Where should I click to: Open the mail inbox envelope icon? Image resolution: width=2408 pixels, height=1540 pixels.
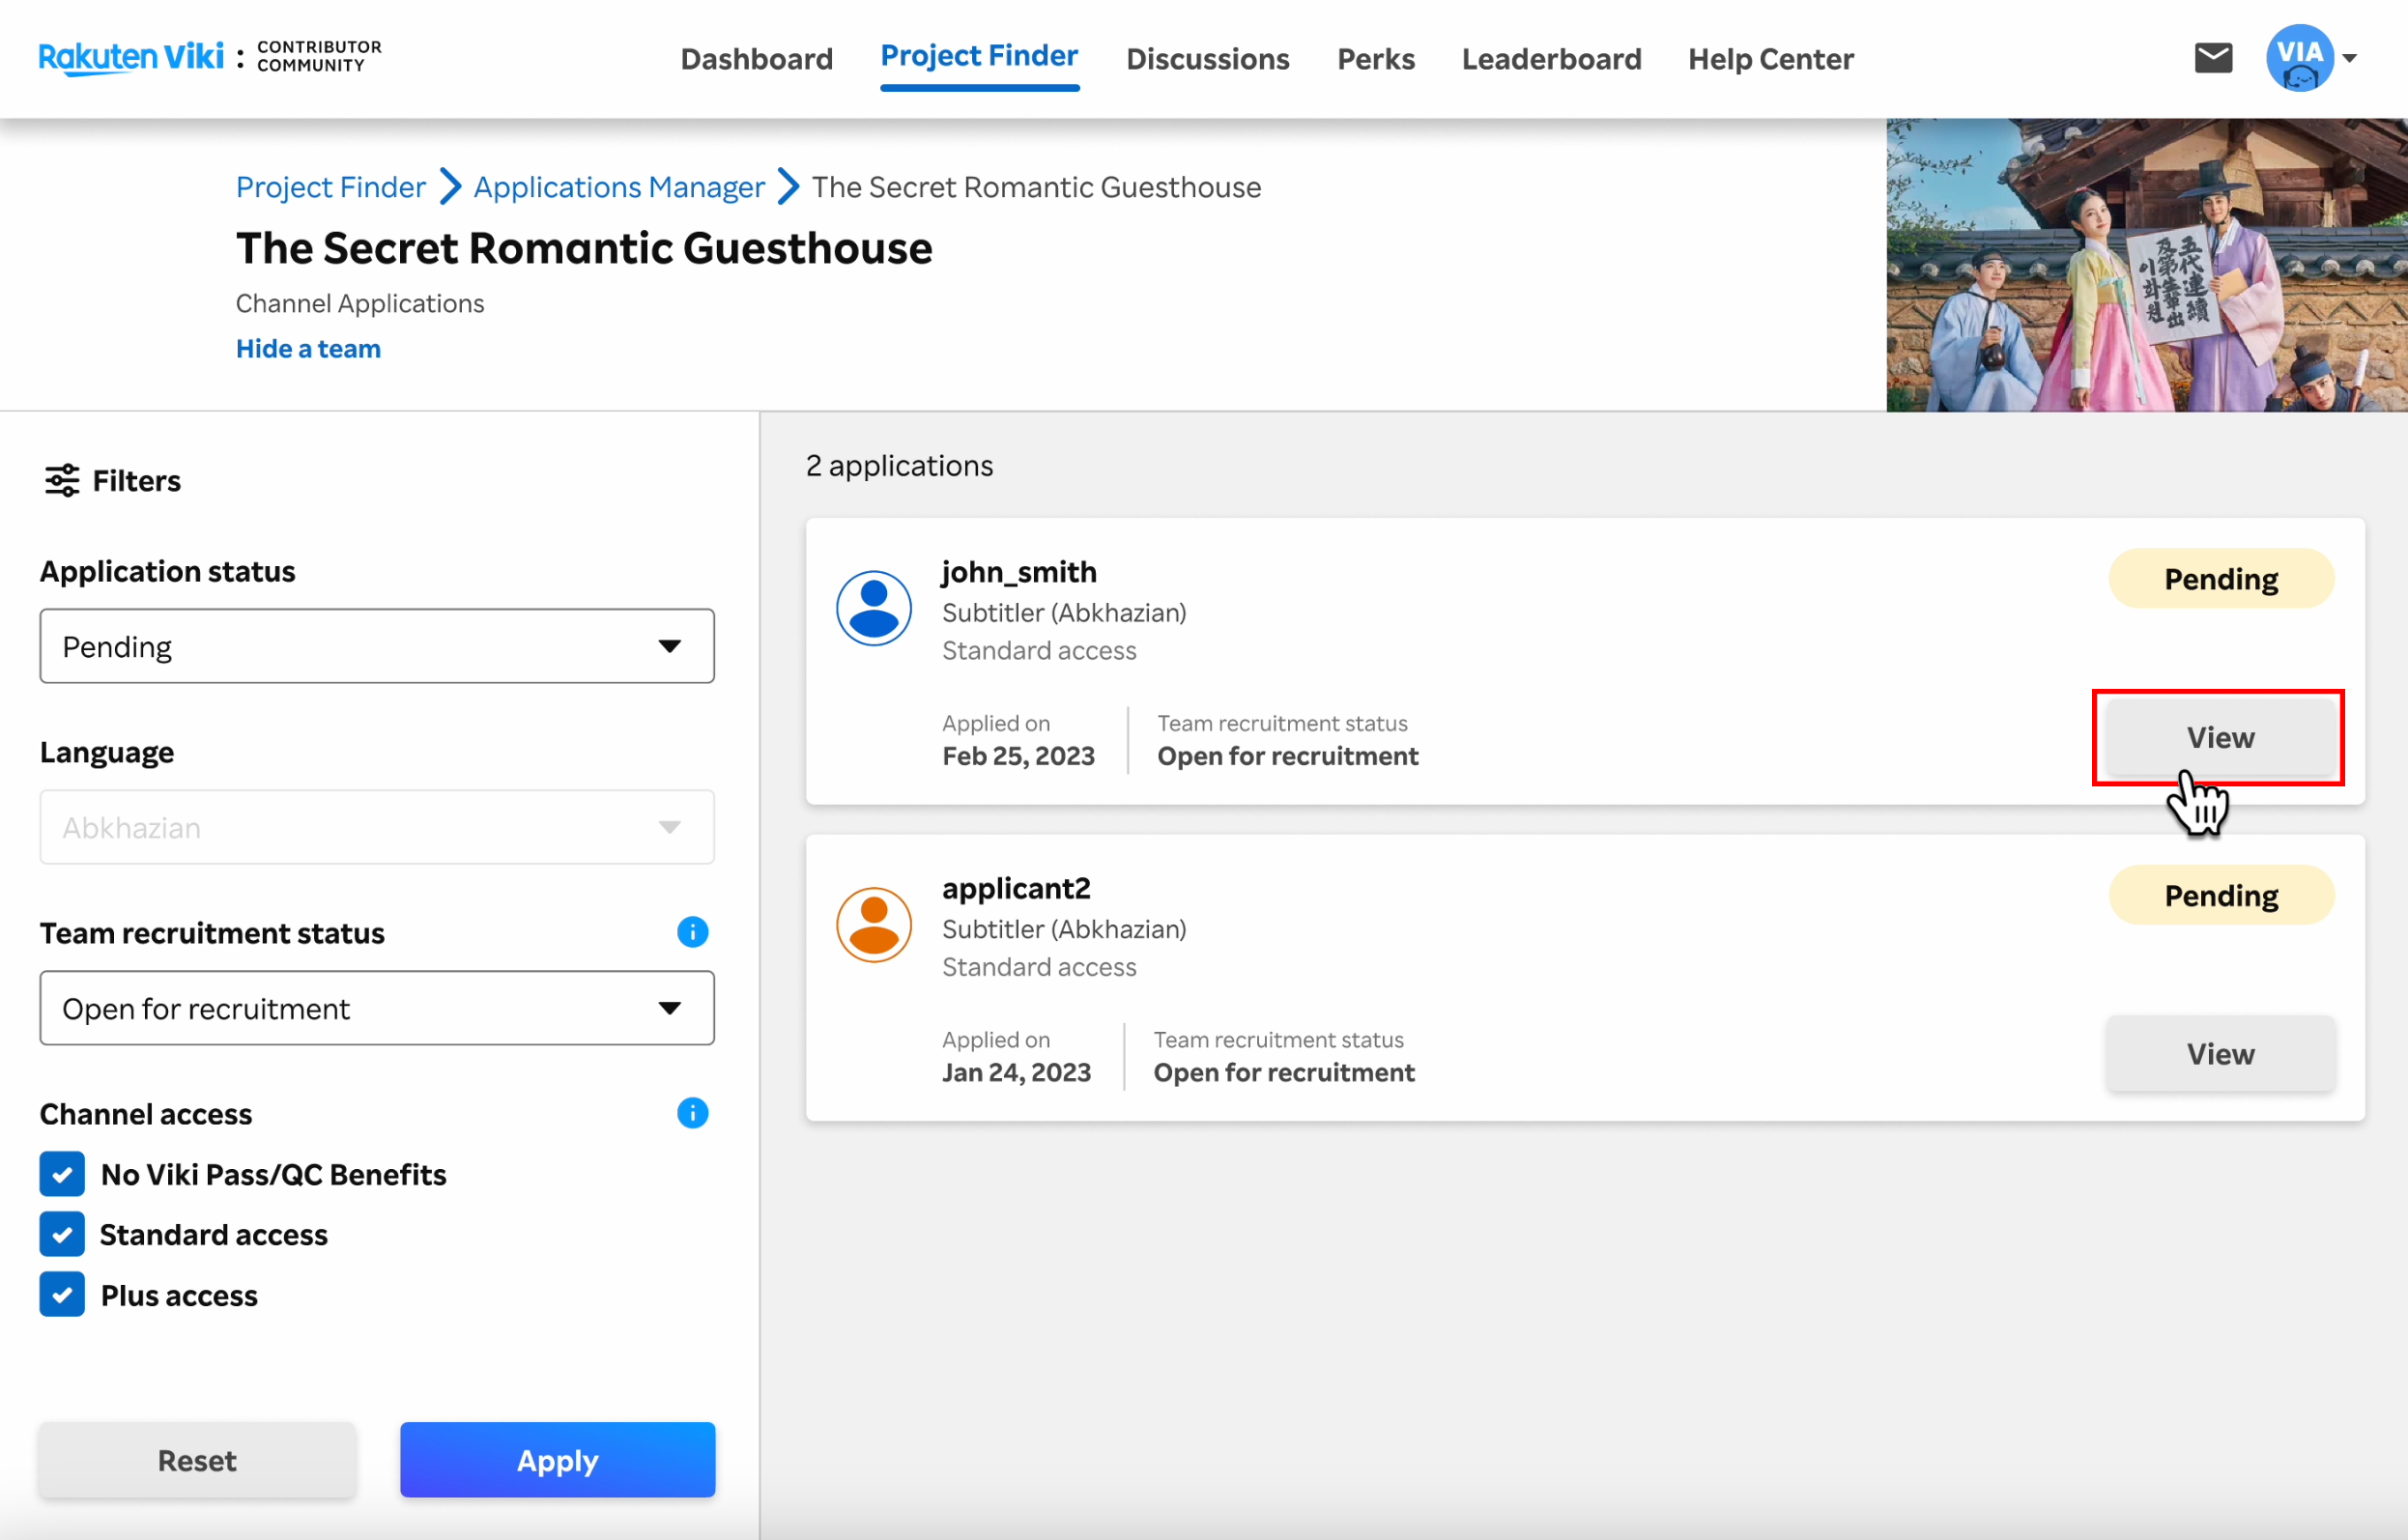point(2213,58)
